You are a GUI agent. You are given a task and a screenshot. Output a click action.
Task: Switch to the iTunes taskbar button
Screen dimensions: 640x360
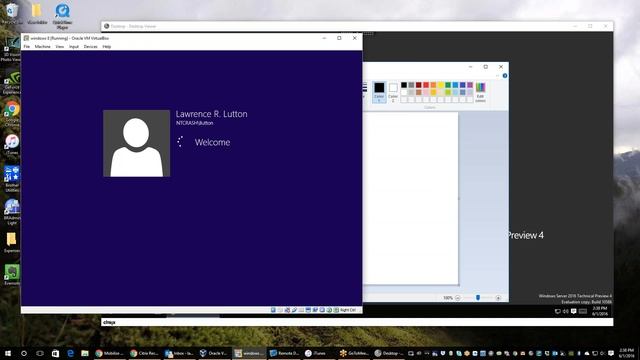(x=320, y=353)
